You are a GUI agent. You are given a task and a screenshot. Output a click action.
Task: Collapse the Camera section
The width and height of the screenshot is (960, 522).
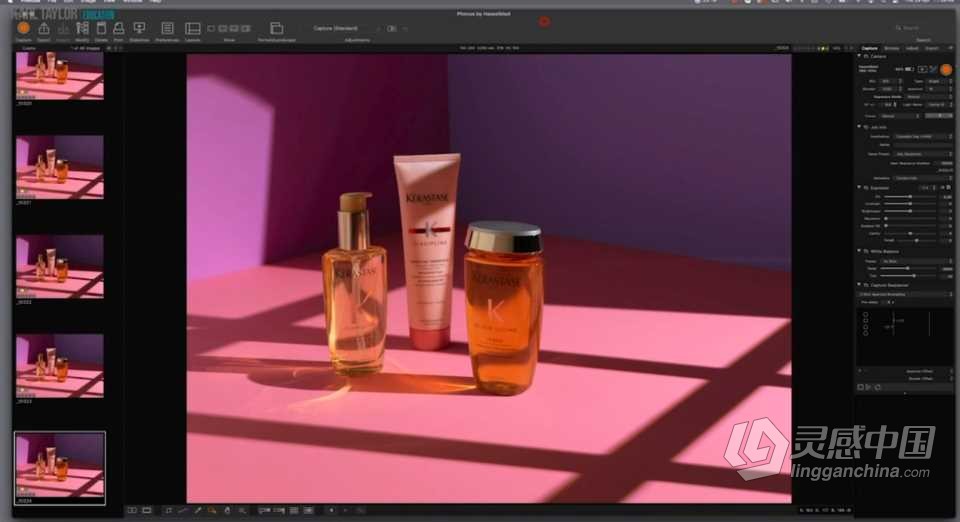click(x=860, y=56)
